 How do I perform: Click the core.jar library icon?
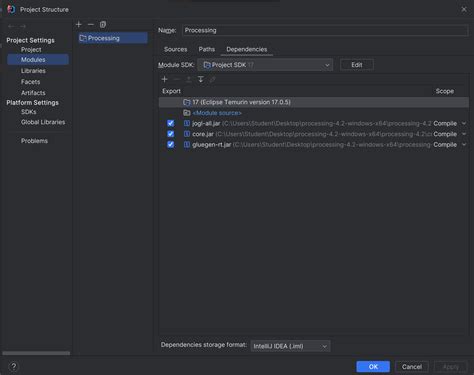point(187,134)
